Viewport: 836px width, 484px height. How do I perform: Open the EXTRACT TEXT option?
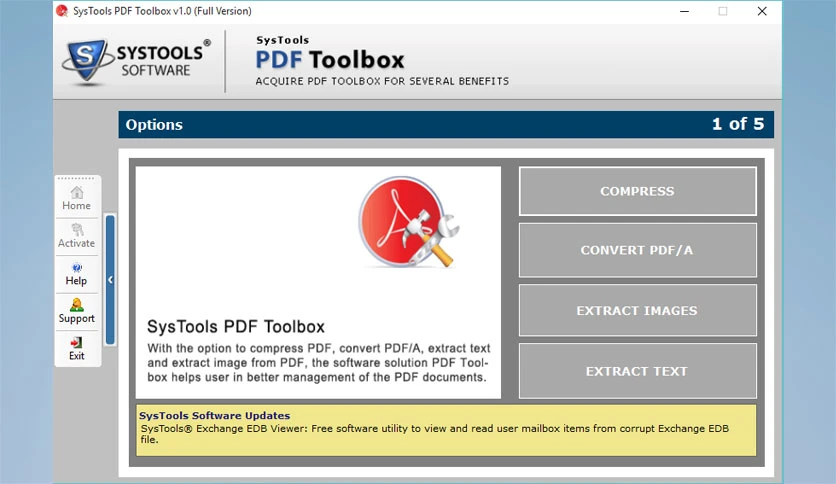point(638,371)
